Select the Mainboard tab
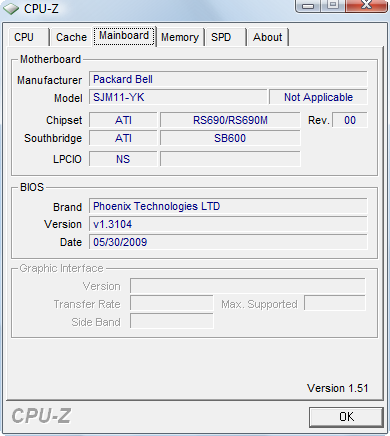This screenshot has height=436, width=390. click(124, 36)
